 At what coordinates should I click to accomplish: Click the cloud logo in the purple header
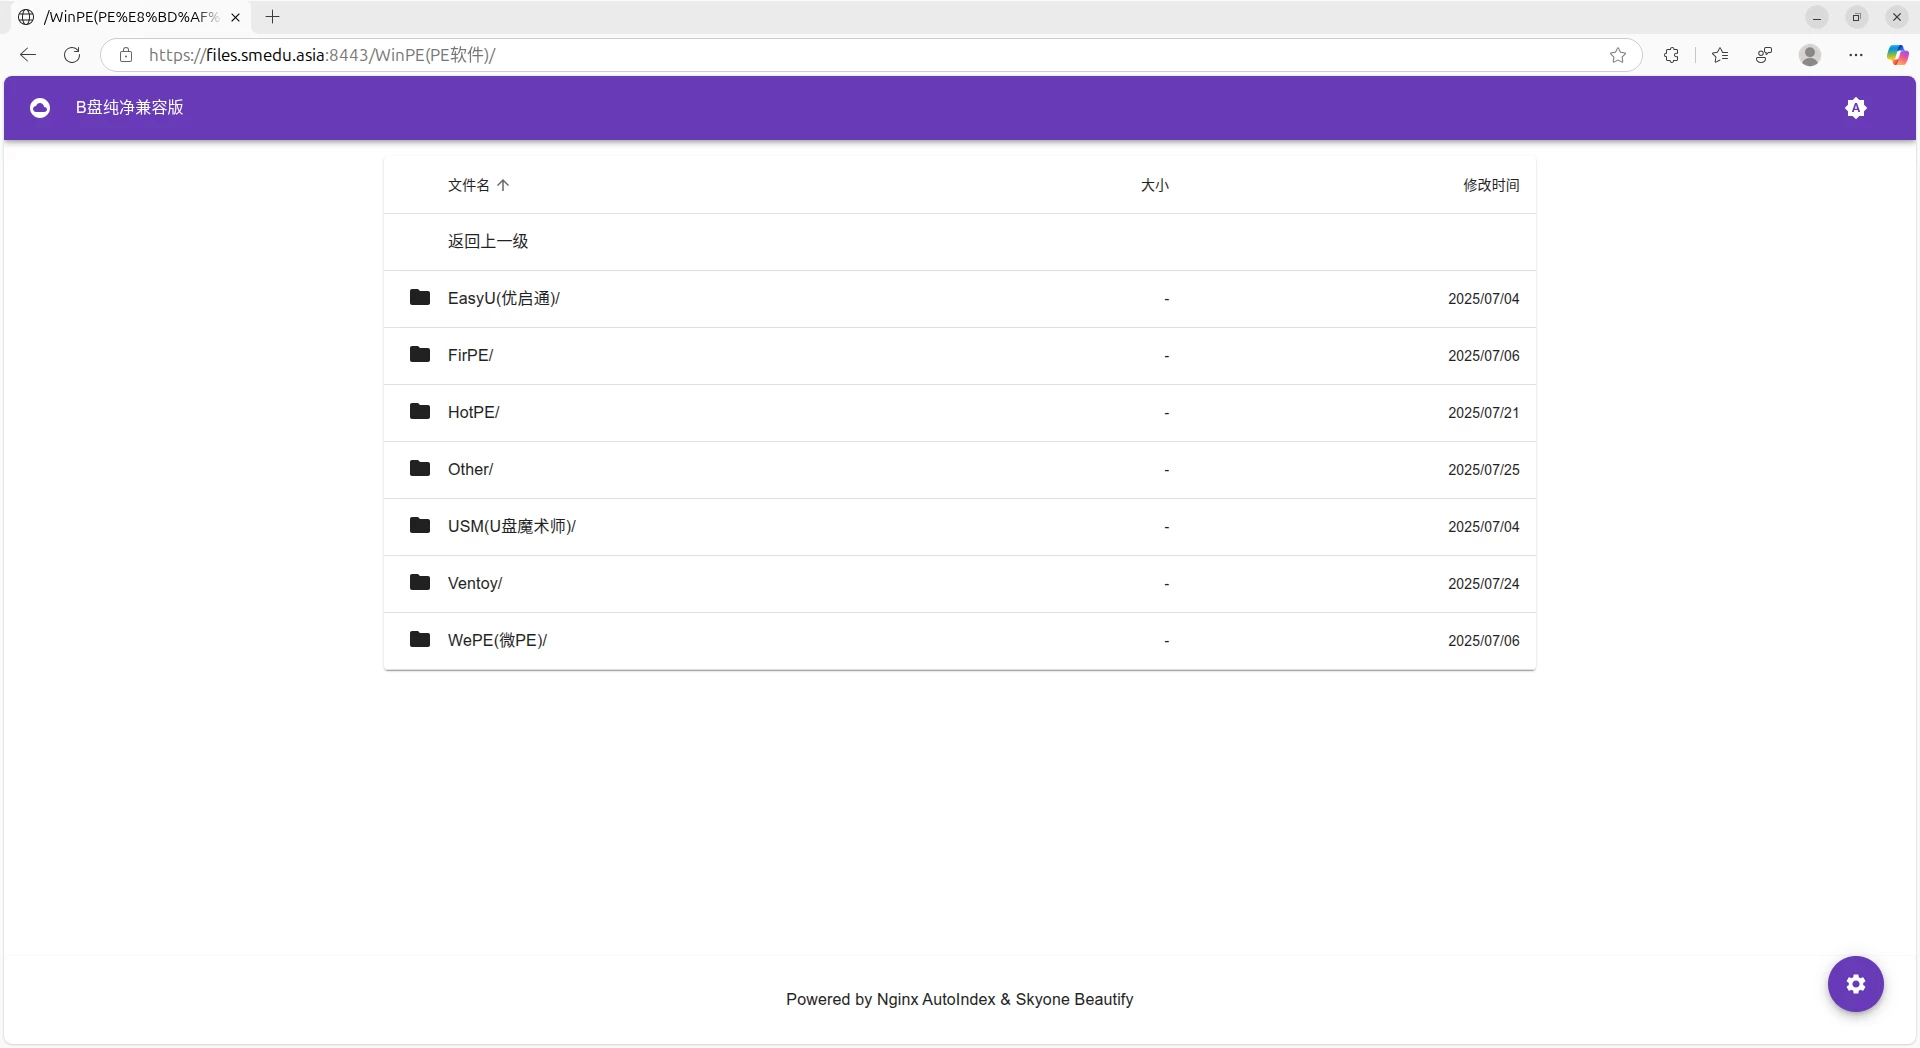(x=40, y=108)
